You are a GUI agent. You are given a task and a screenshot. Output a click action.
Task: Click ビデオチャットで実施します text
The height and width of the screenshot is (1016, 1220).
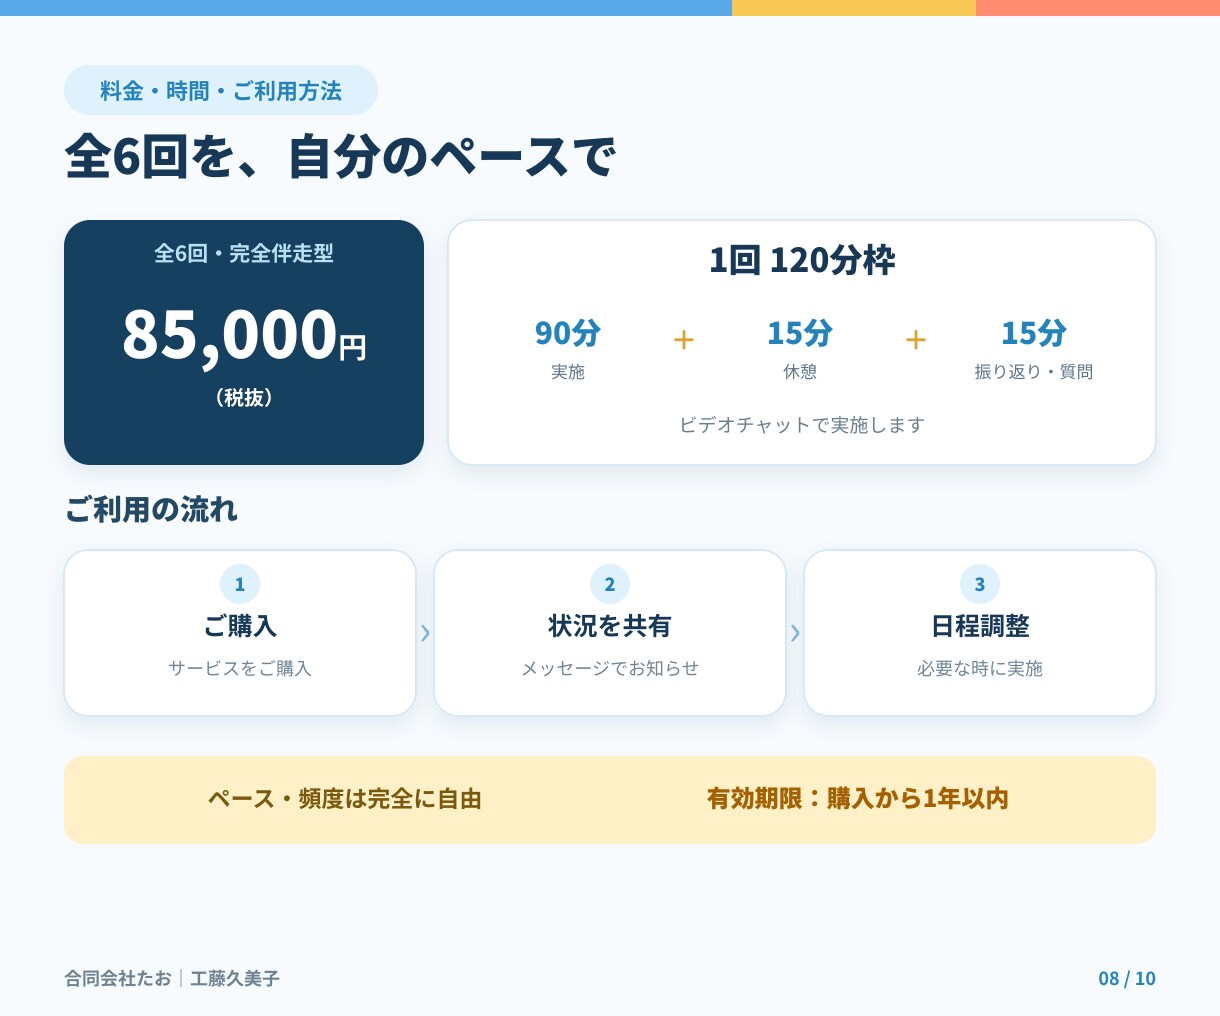coord(802,425)
